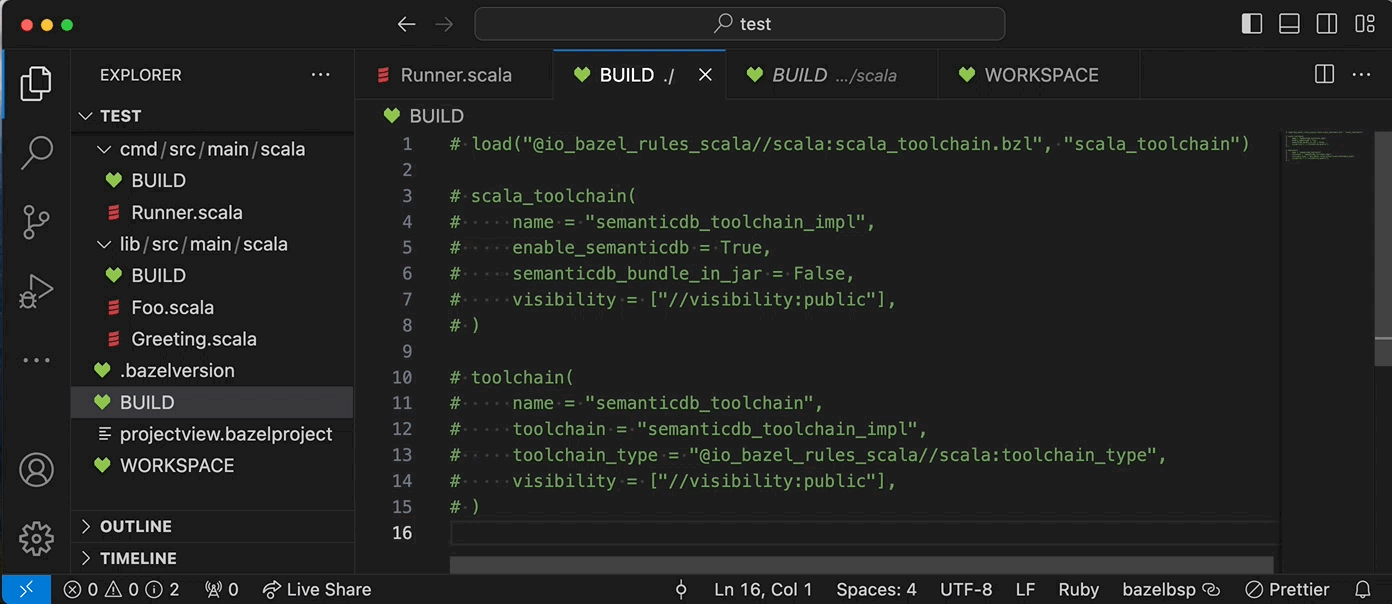This screenshot has width=1392, height=604.
Task: Switch to the Runner.scala tab
Action: (x=455, y=74)
